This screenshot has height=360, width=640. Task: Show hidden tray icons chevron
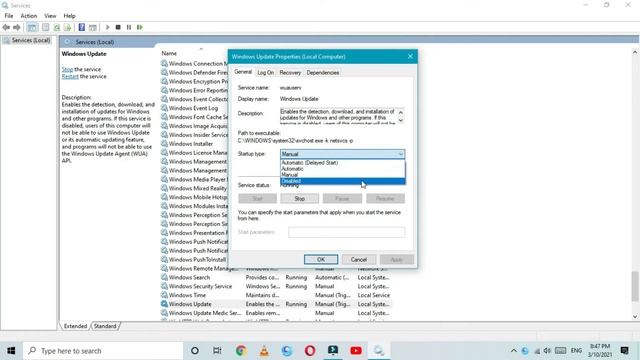coord(514,351)
